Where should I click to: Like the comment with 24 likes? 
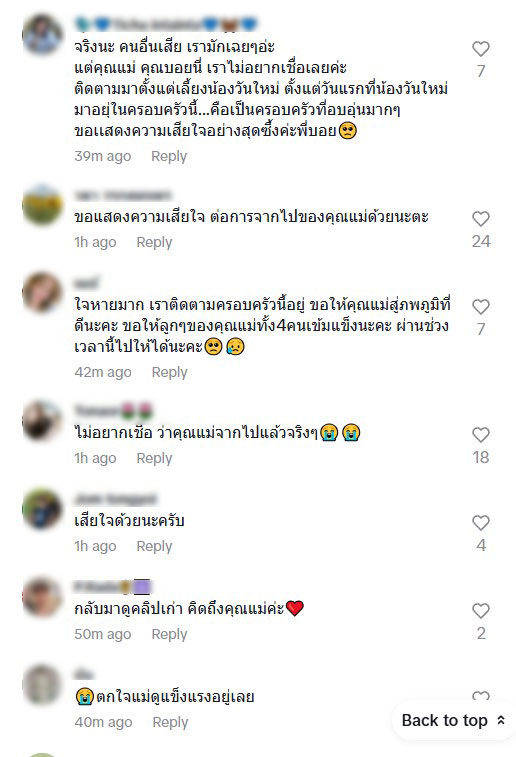coord(480,219)
